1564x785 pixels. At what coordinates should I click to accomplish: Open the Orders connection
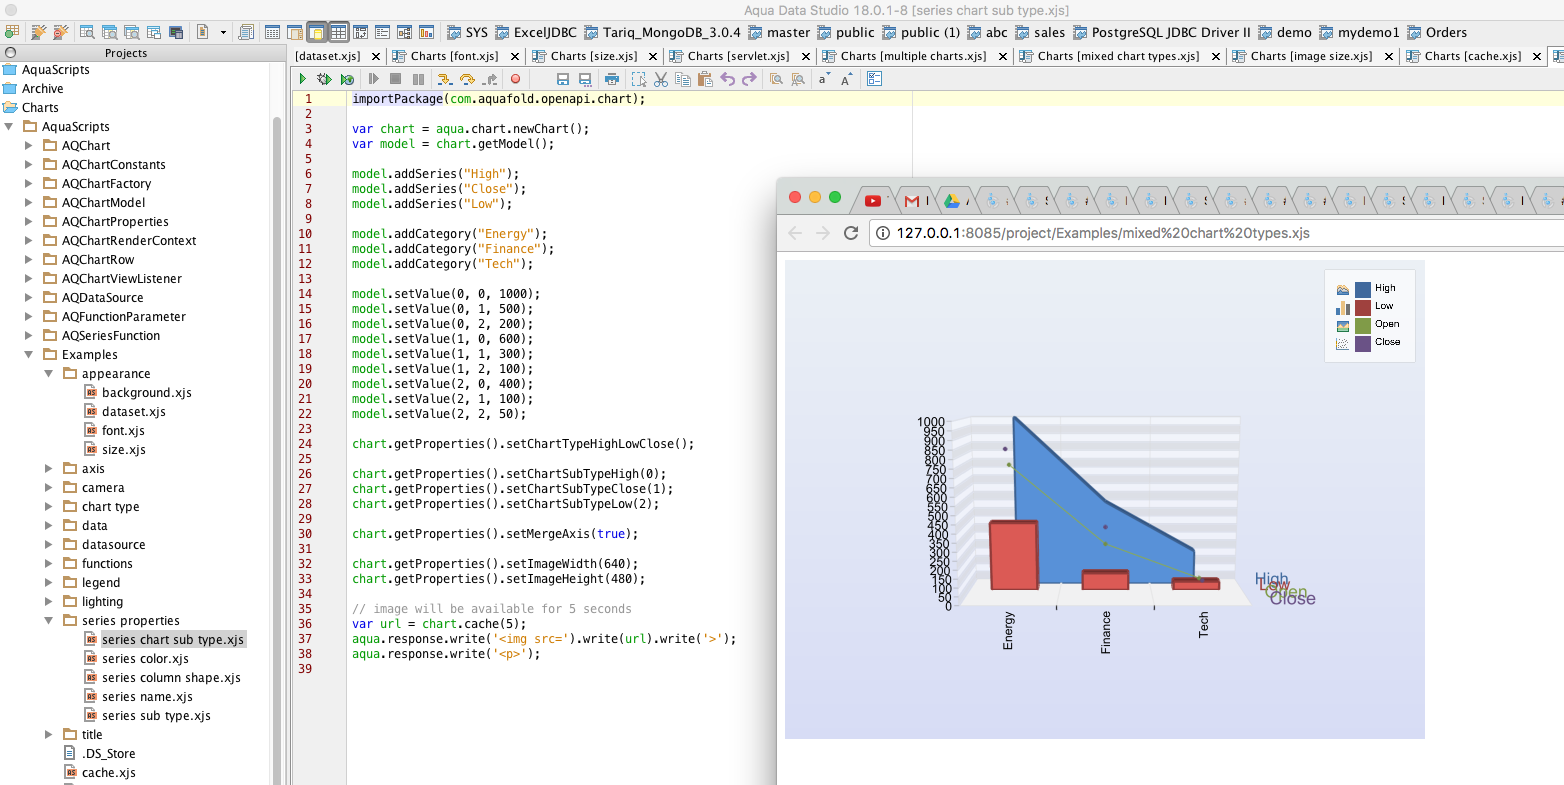tap(1437, 33)
